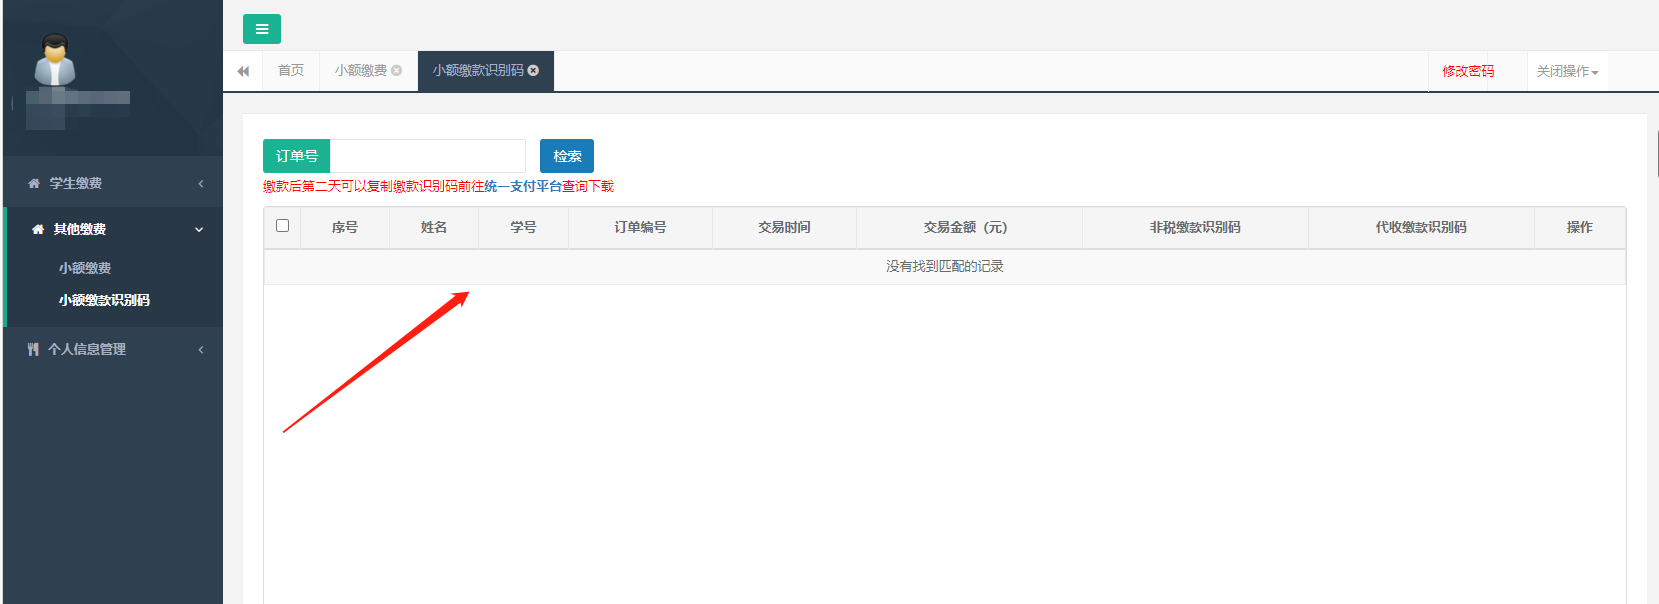Click the home icon beside 其他缴费

click(38, 230)
